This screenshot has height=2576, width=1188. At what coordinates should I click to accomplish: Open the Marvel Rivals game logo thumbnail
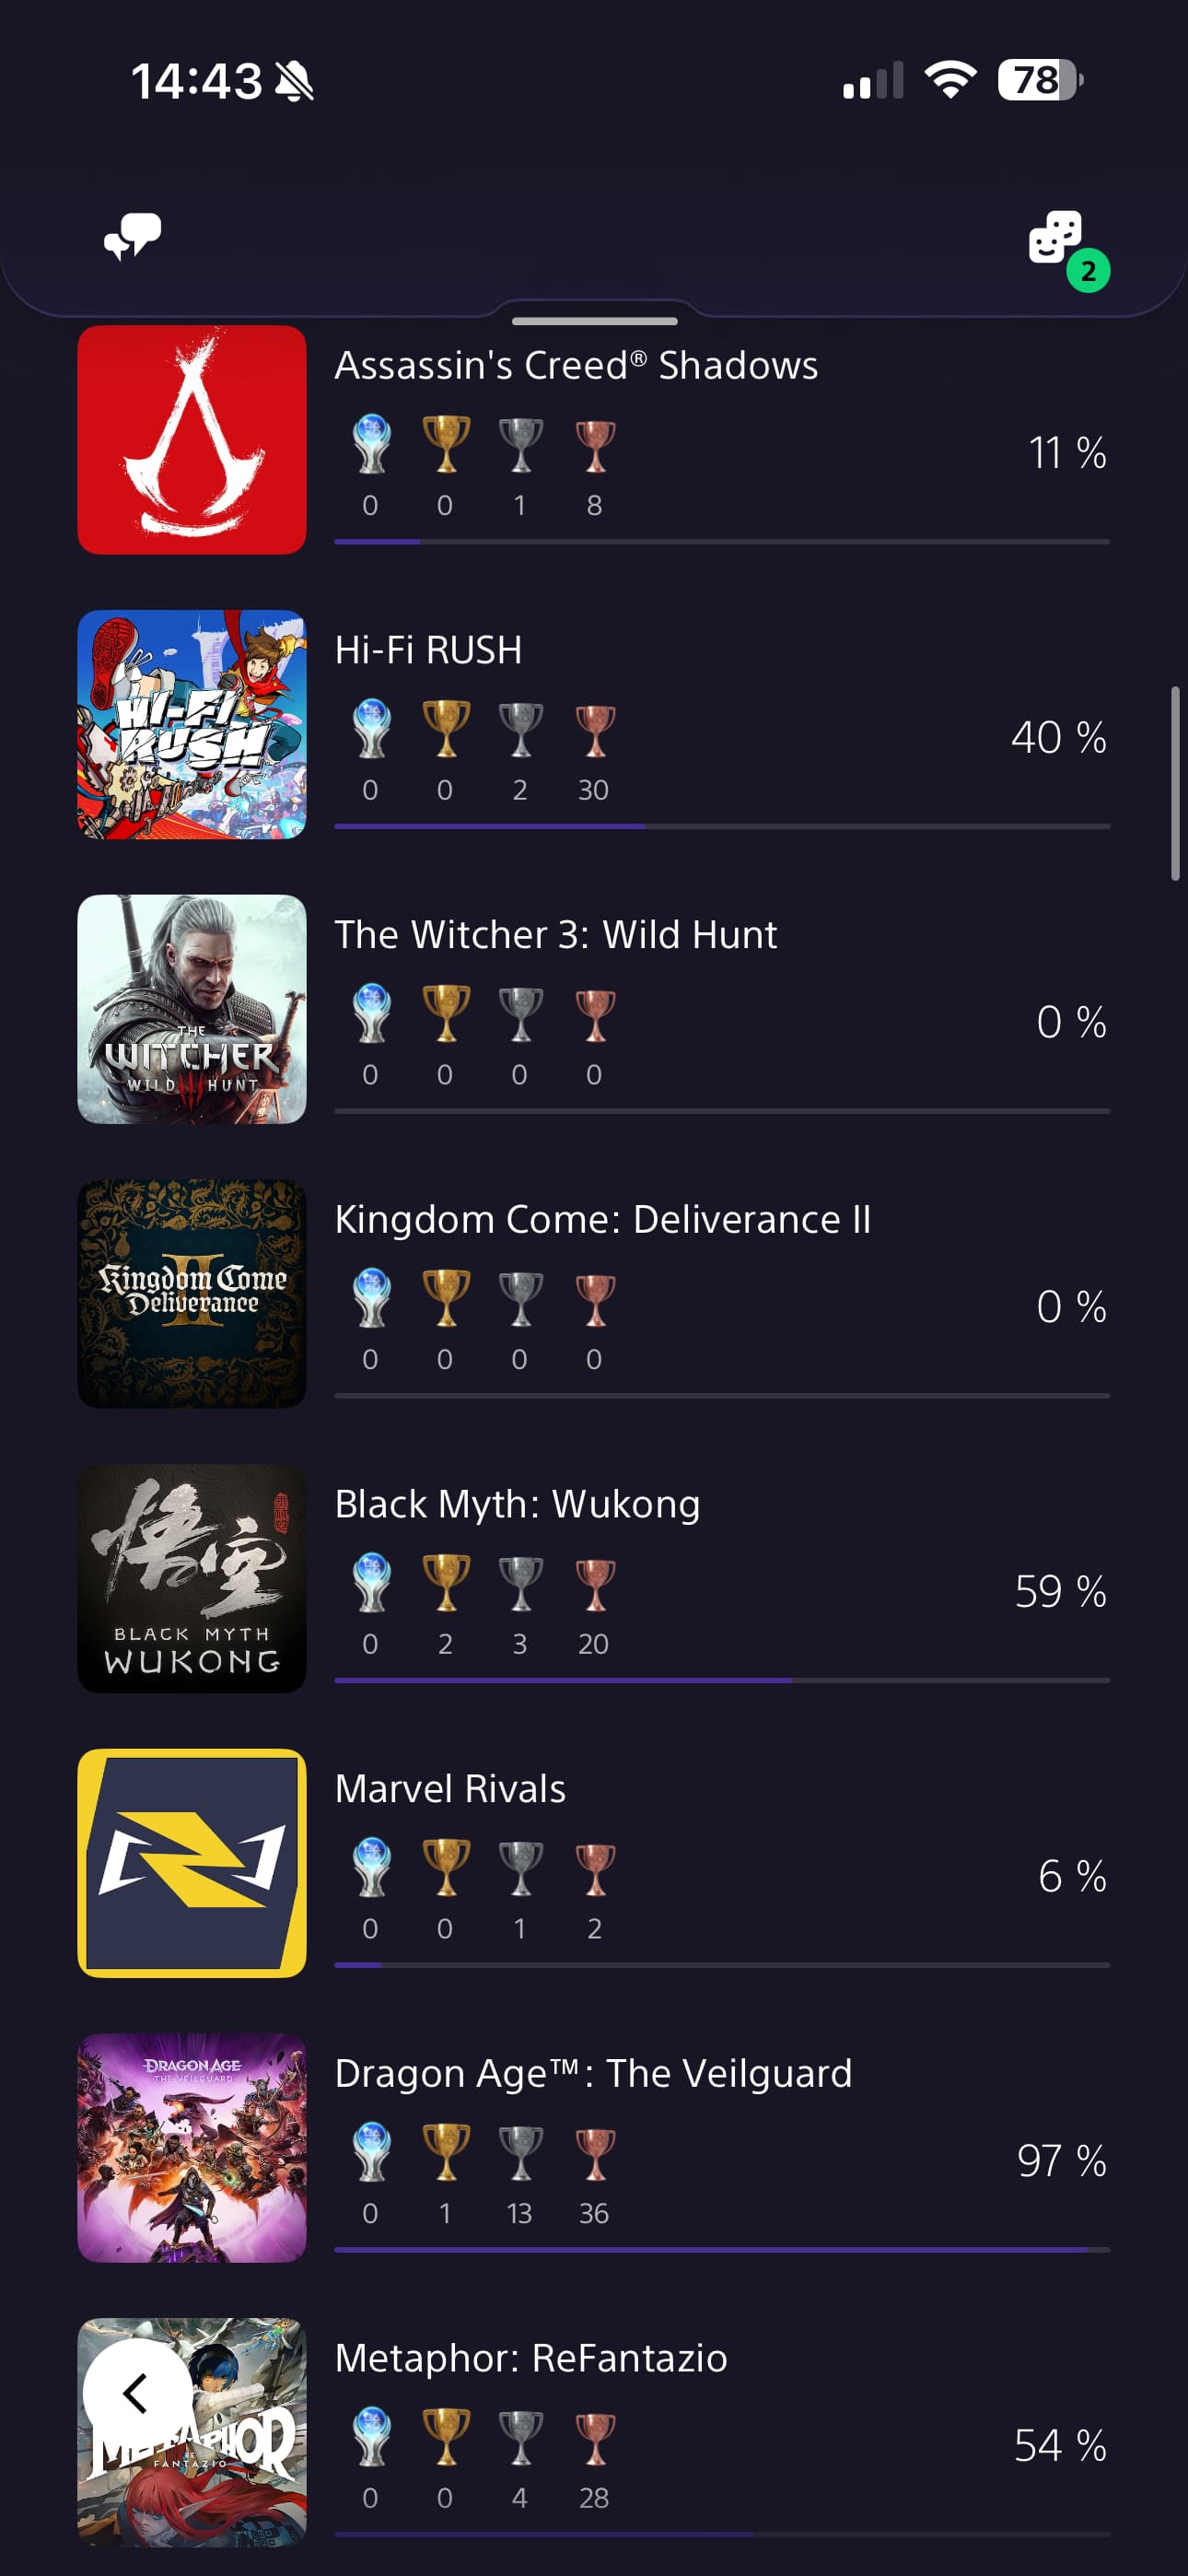192,1863
